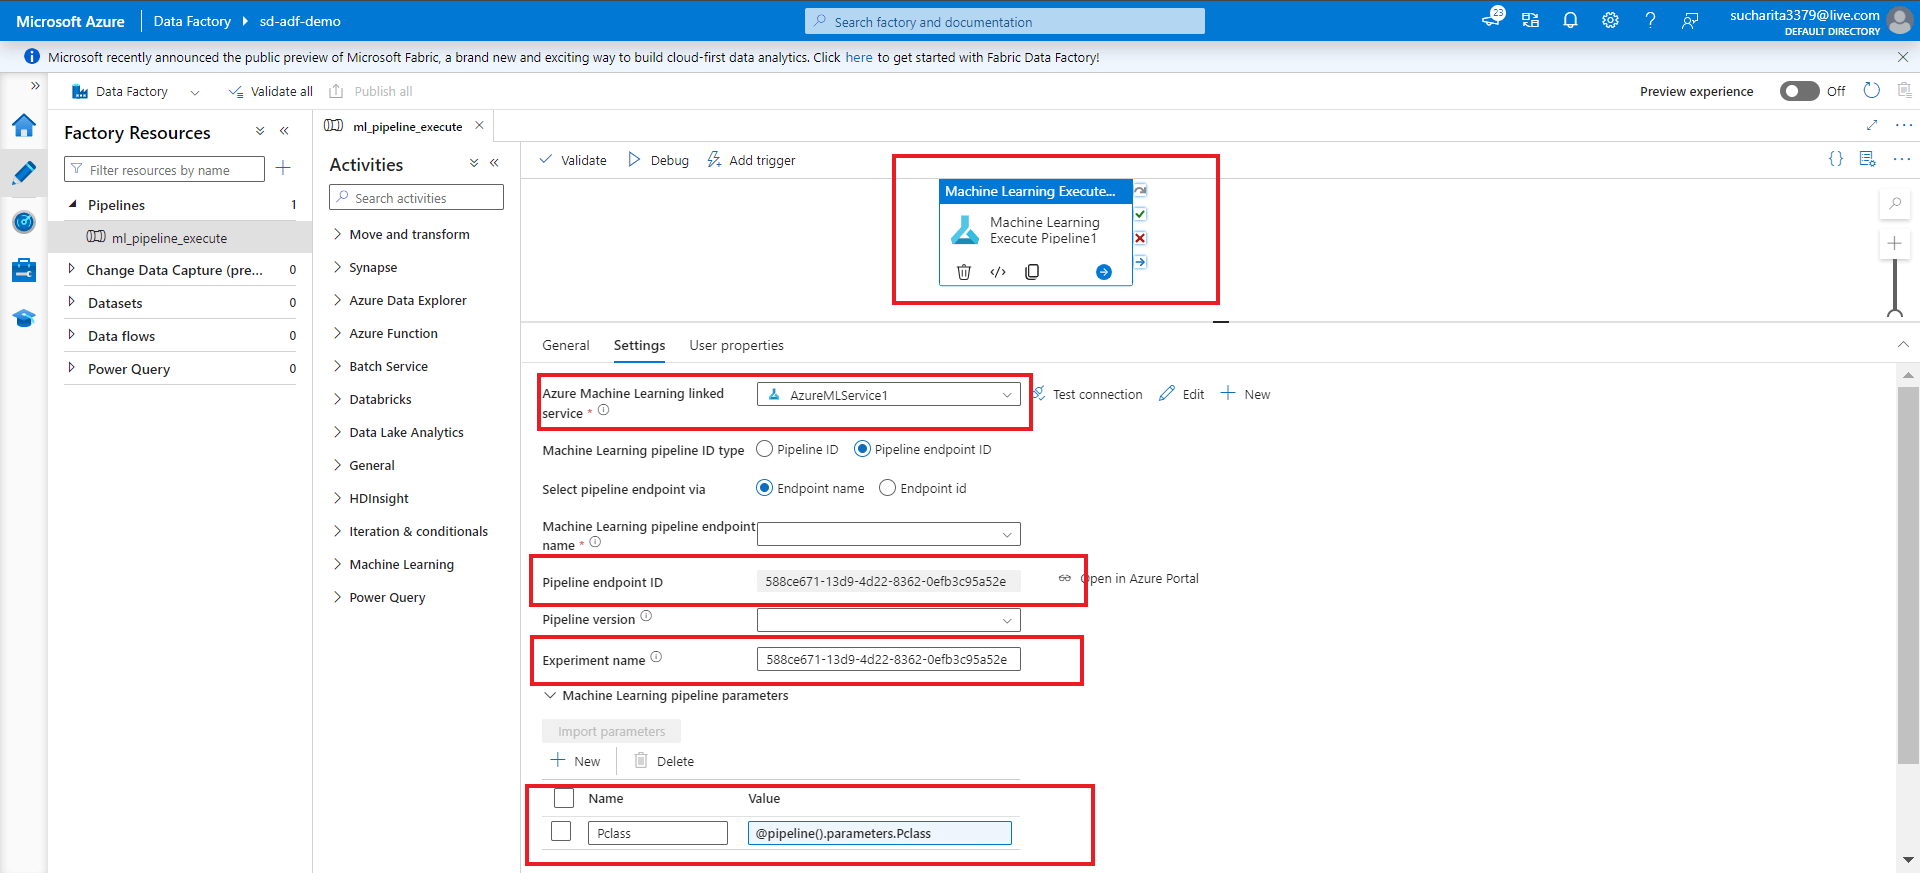This screenshot has width=1920, height=873.
Task: Click the blue add-output arrow on the activity
Action: pos(1104,272)
